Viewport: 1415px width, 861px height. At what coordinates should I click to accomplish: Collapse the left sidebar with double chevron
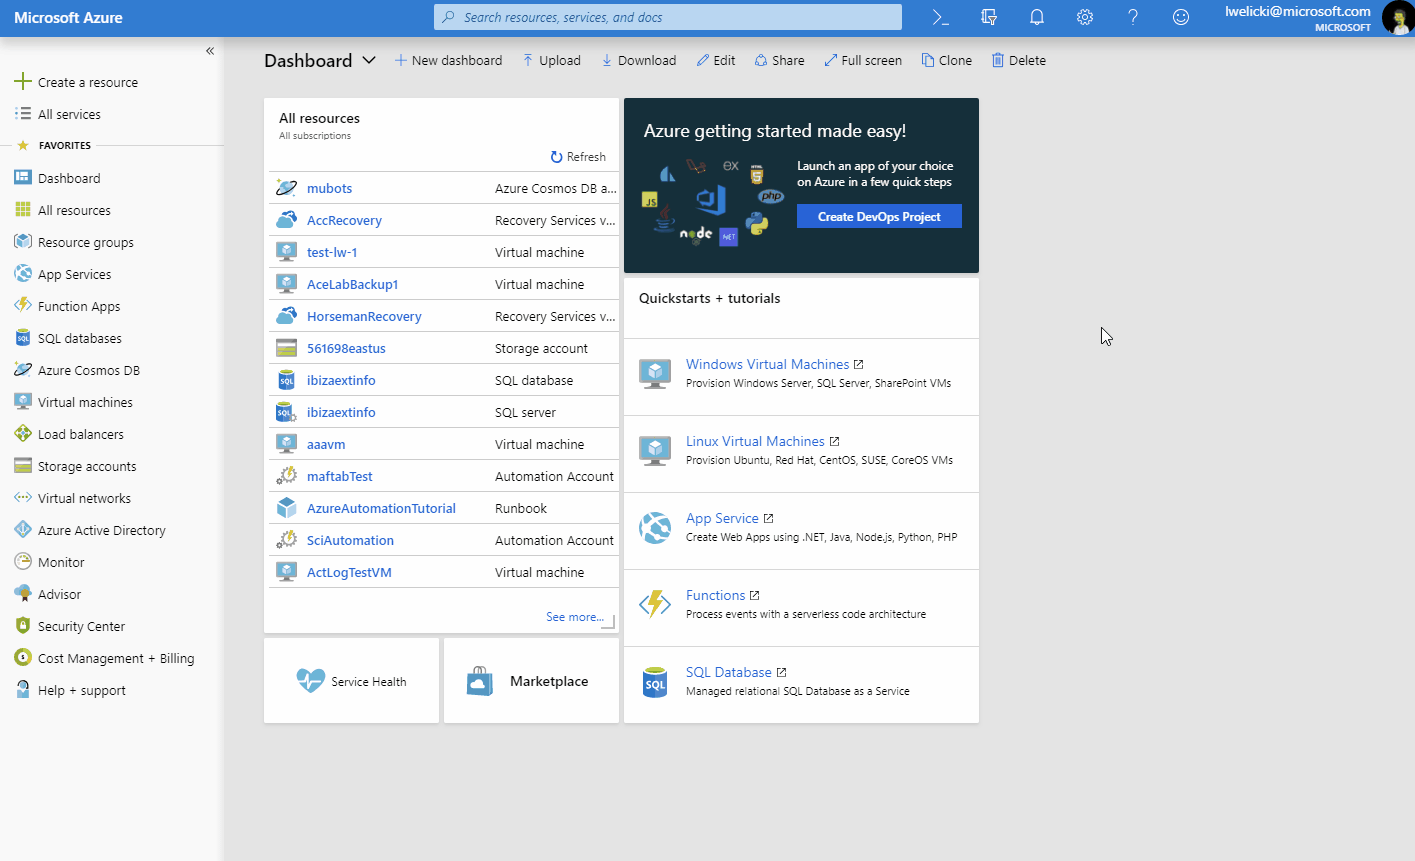[210, 50]
